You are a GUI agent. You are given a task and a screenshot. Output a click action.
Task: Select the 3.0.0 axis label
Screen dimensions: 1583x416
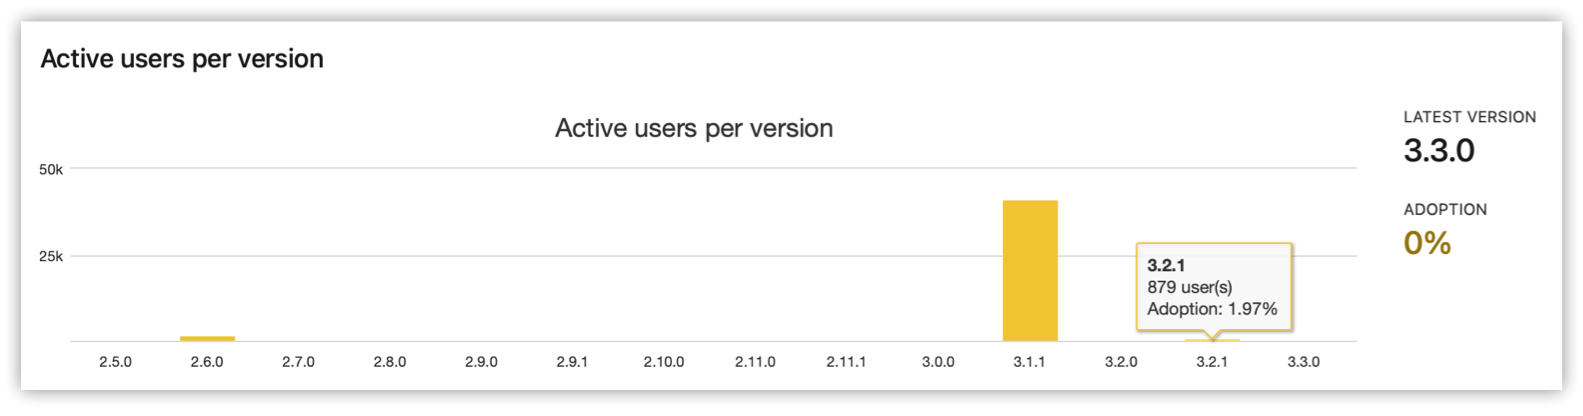(938, 362)
